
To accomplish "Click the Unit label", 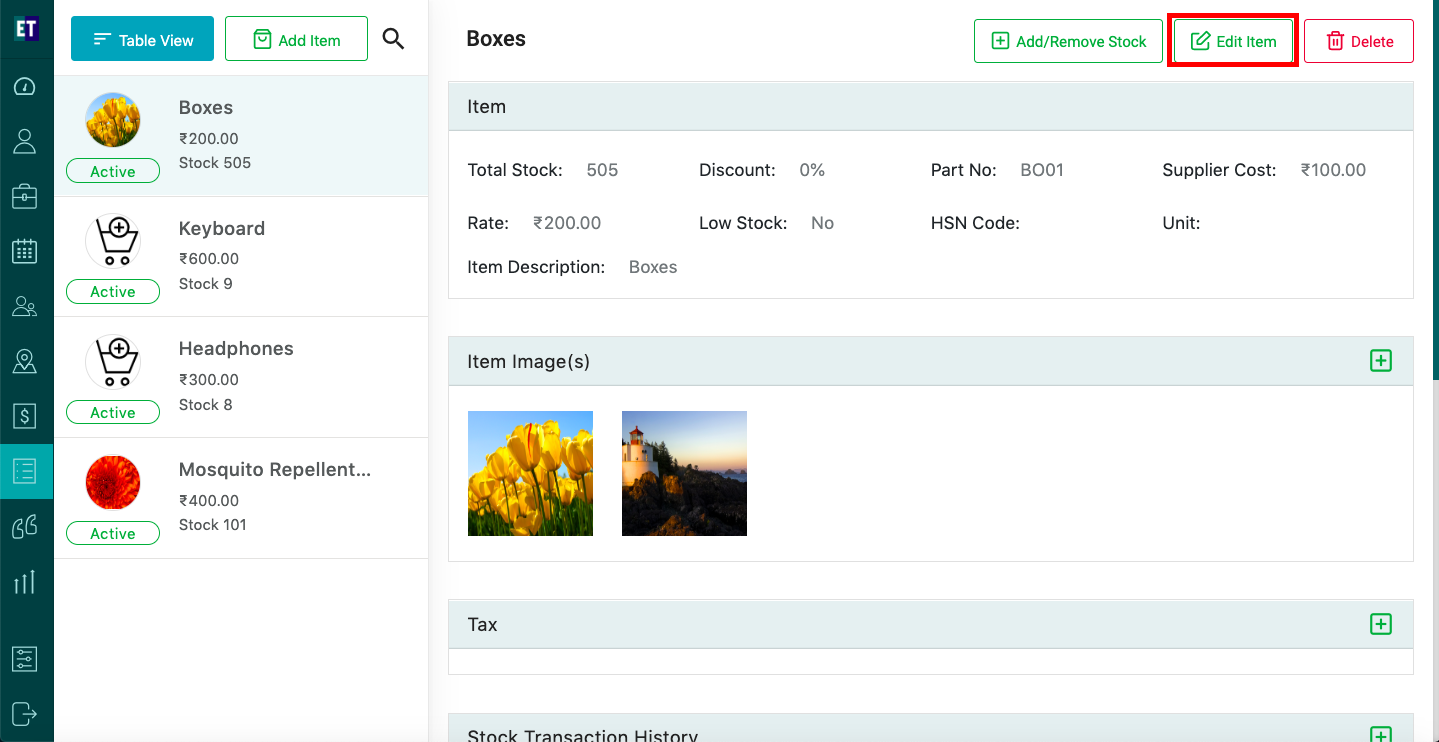I will (x=1181, y=223).
